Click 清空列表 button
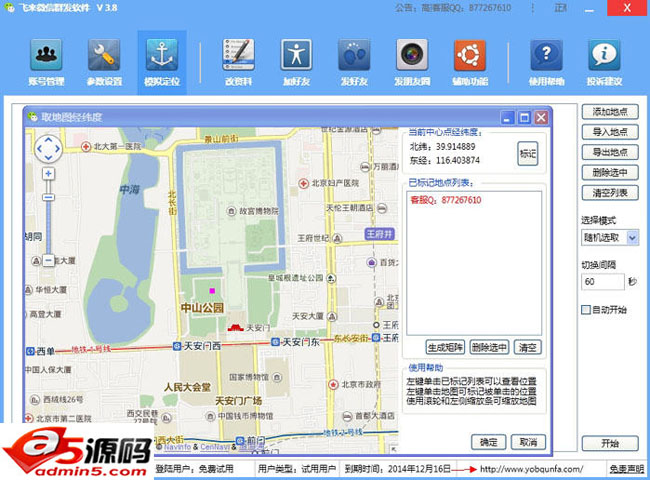This screenshot has height=480, width=650. [x=610, y=193]
